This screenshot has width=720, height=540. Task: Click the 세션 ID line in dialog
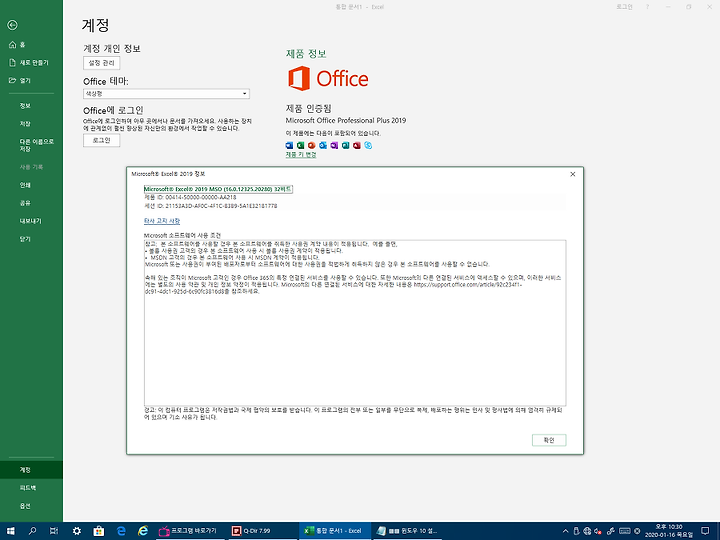point(211,206)
